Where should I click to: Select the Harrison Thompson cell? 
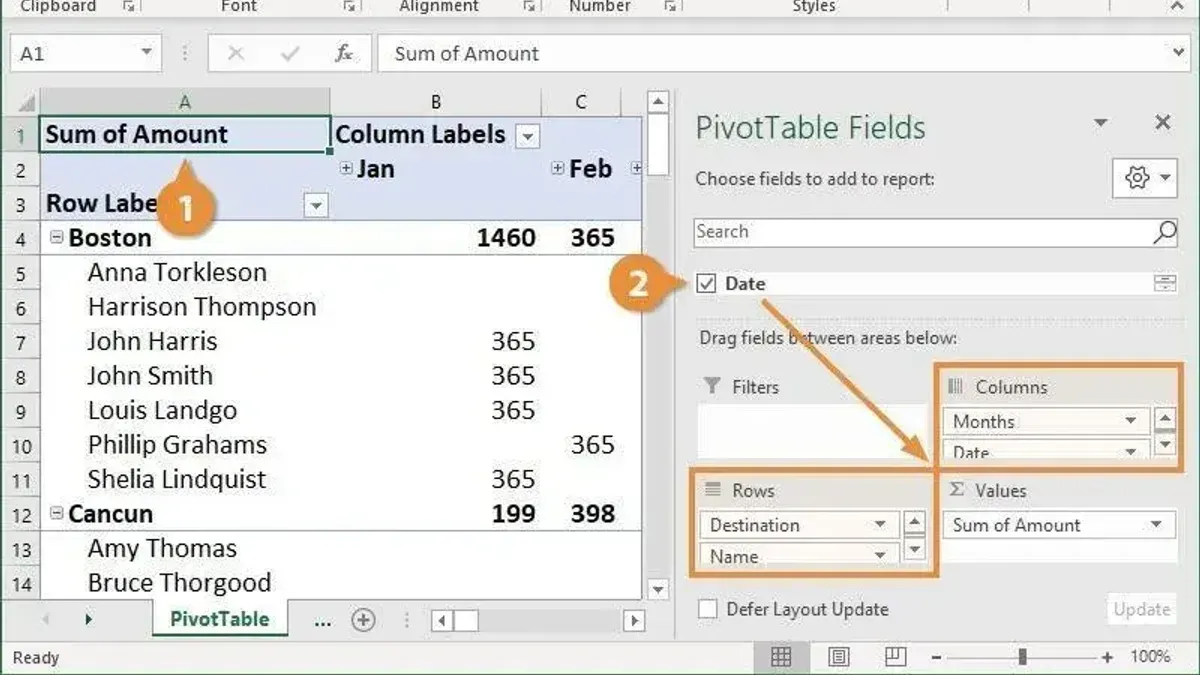186,307
